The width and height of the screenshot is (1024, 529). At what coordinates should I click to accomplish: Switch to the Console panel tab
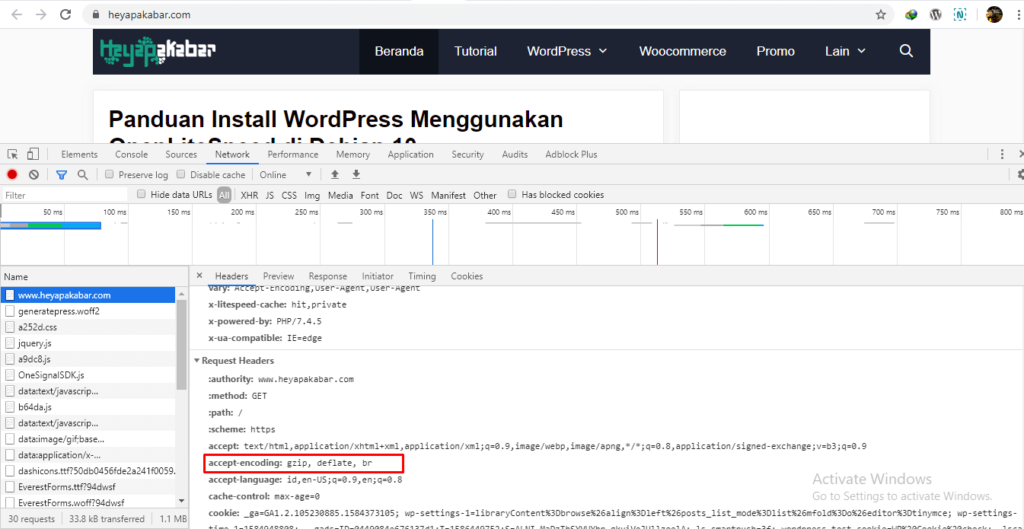pos(131,155)
